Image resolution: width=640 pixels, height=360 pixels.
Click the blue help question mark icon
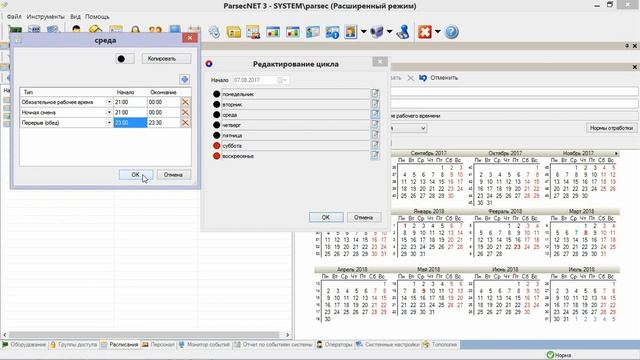coord(451,32)
